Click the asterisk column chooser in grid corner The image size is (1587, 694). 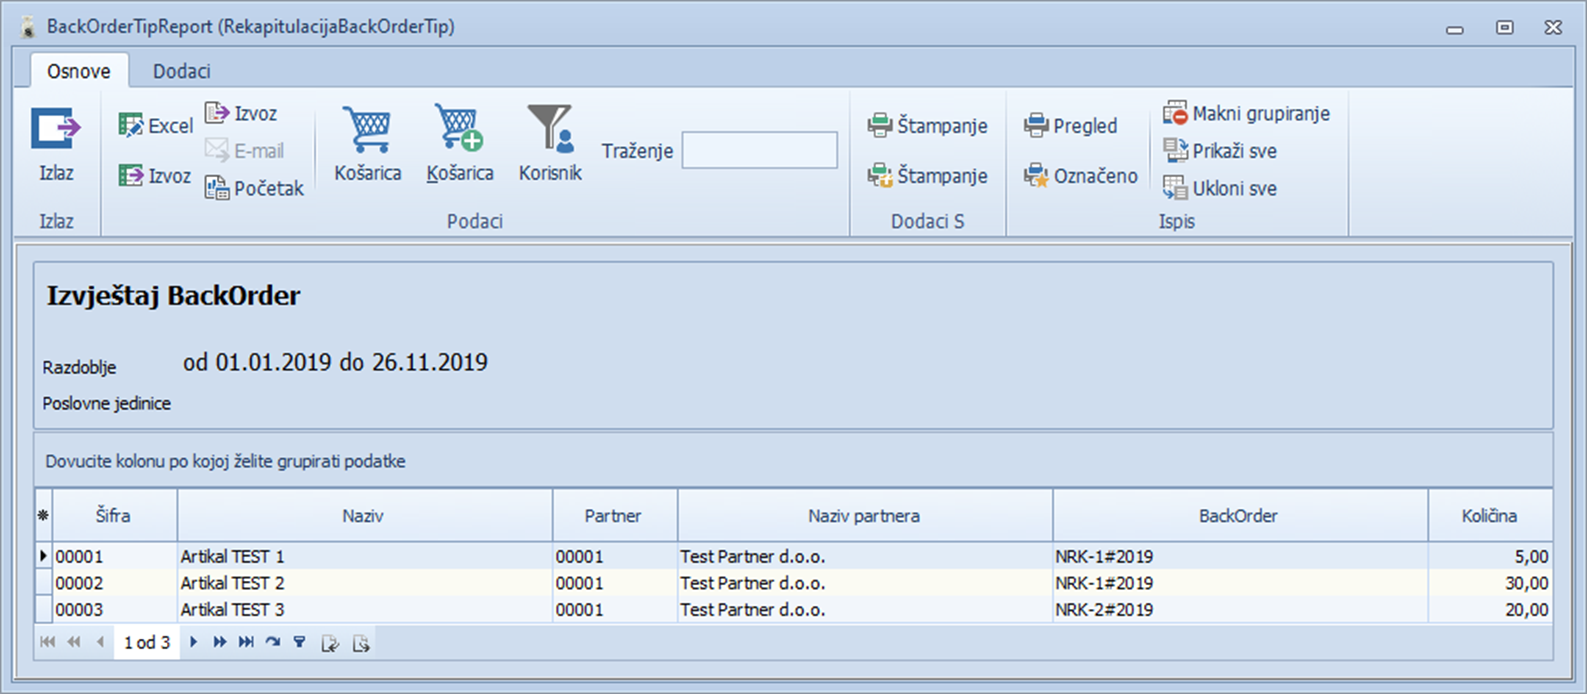[x=43, y=516]
